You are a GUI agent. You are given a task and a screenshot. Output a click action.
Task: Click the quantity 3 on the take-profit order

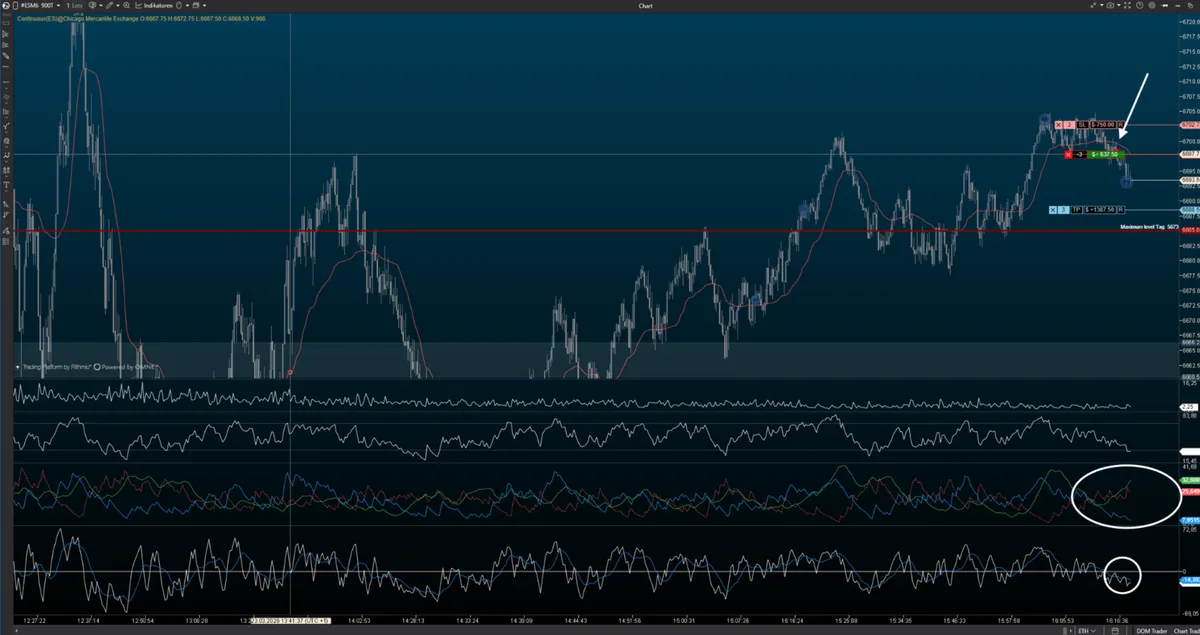(x=1064, y=210)
